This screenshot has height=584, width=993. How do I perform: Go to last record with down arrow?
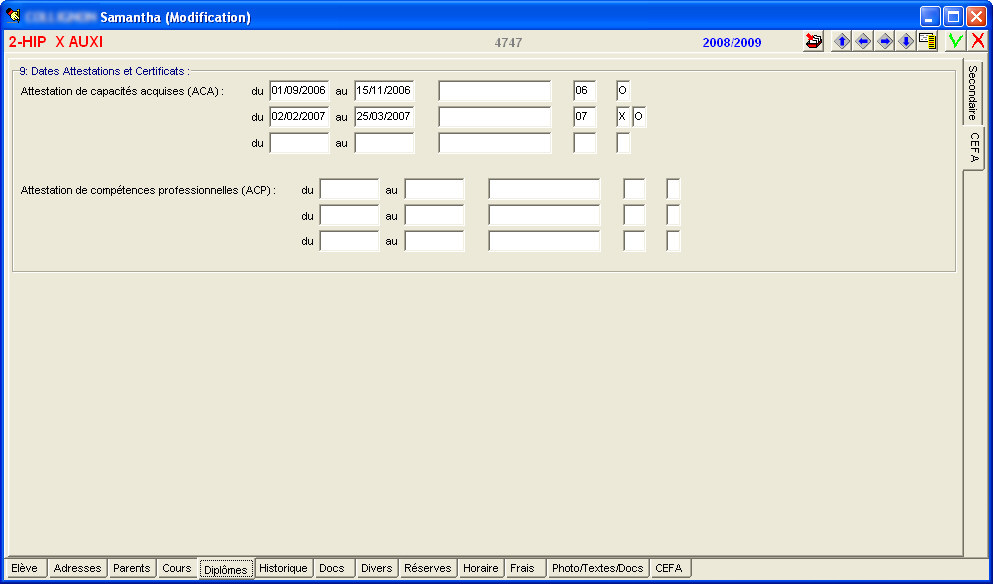click(x=906, y=42)
